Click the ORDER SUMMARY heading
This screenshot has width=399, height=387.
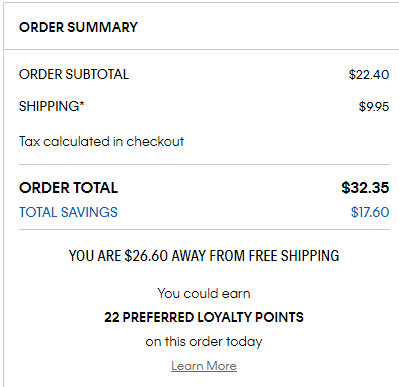point(78,27)
